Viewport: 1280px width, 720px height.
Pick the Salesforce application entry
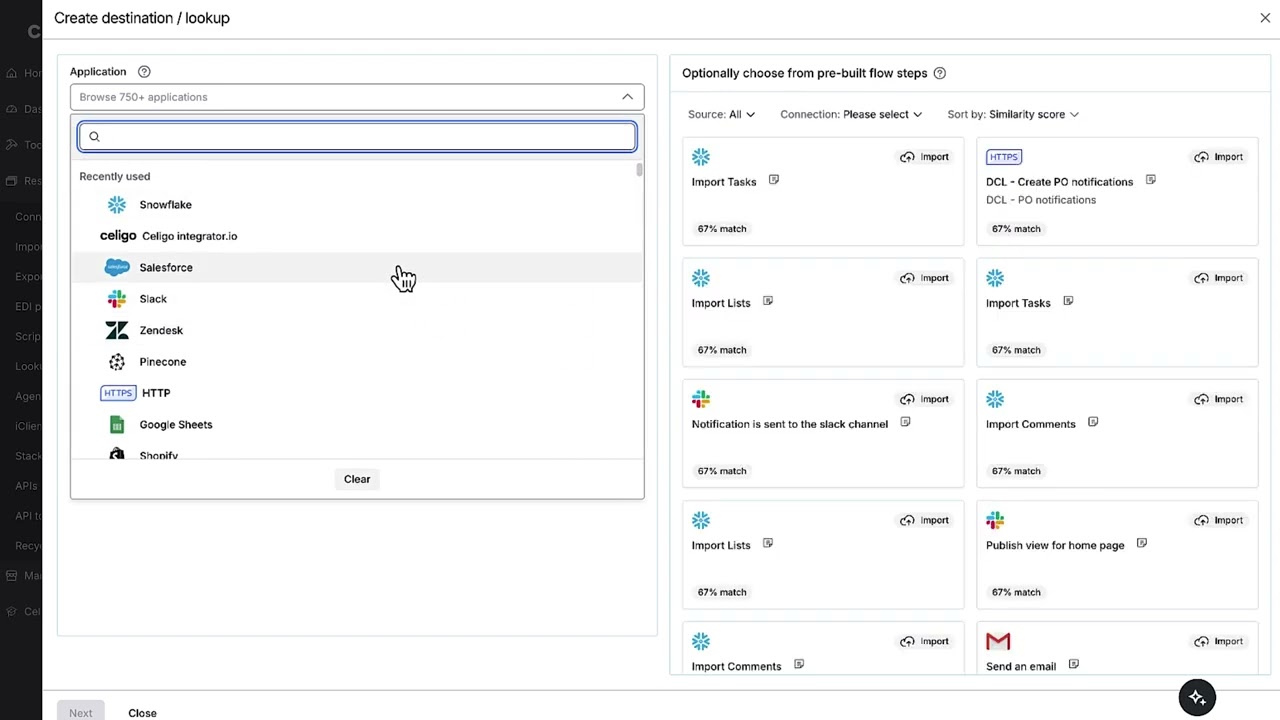[357, 267]
